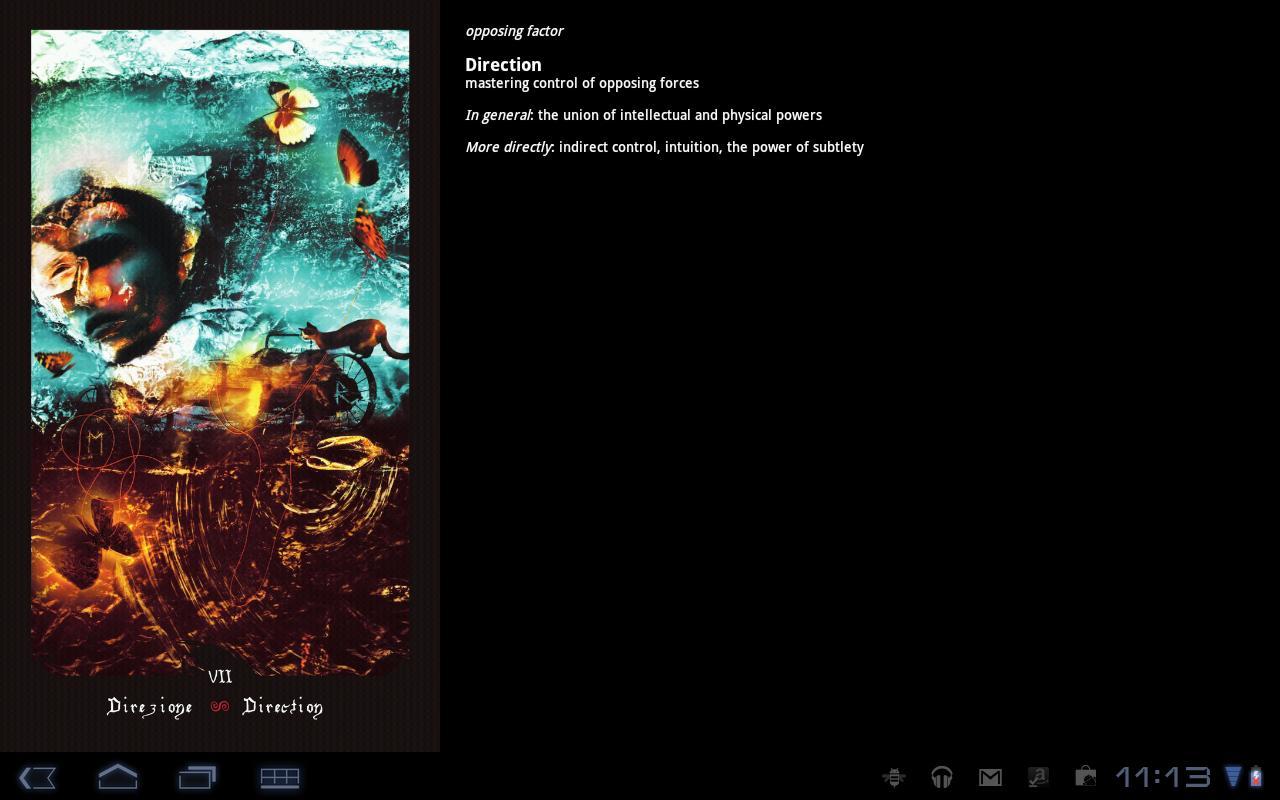Open the Market shopping bag notification
The width and height of the screenshot is (1280, 800).
1085,777
